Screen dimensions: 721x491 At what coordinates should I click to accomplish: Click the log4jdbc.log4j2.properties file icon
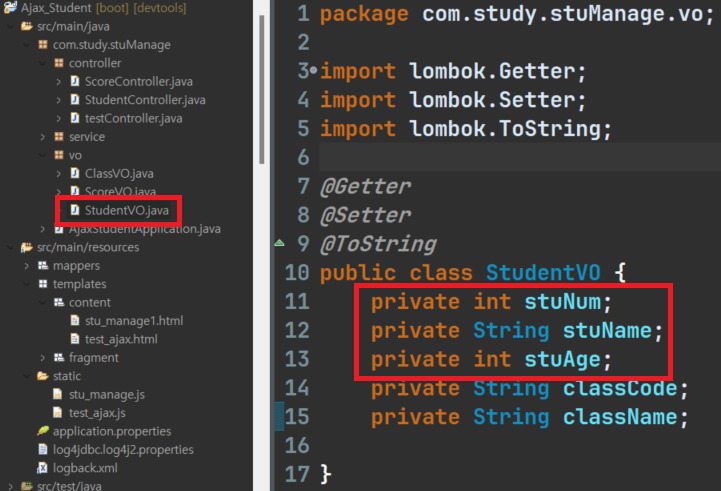(42, 449)
